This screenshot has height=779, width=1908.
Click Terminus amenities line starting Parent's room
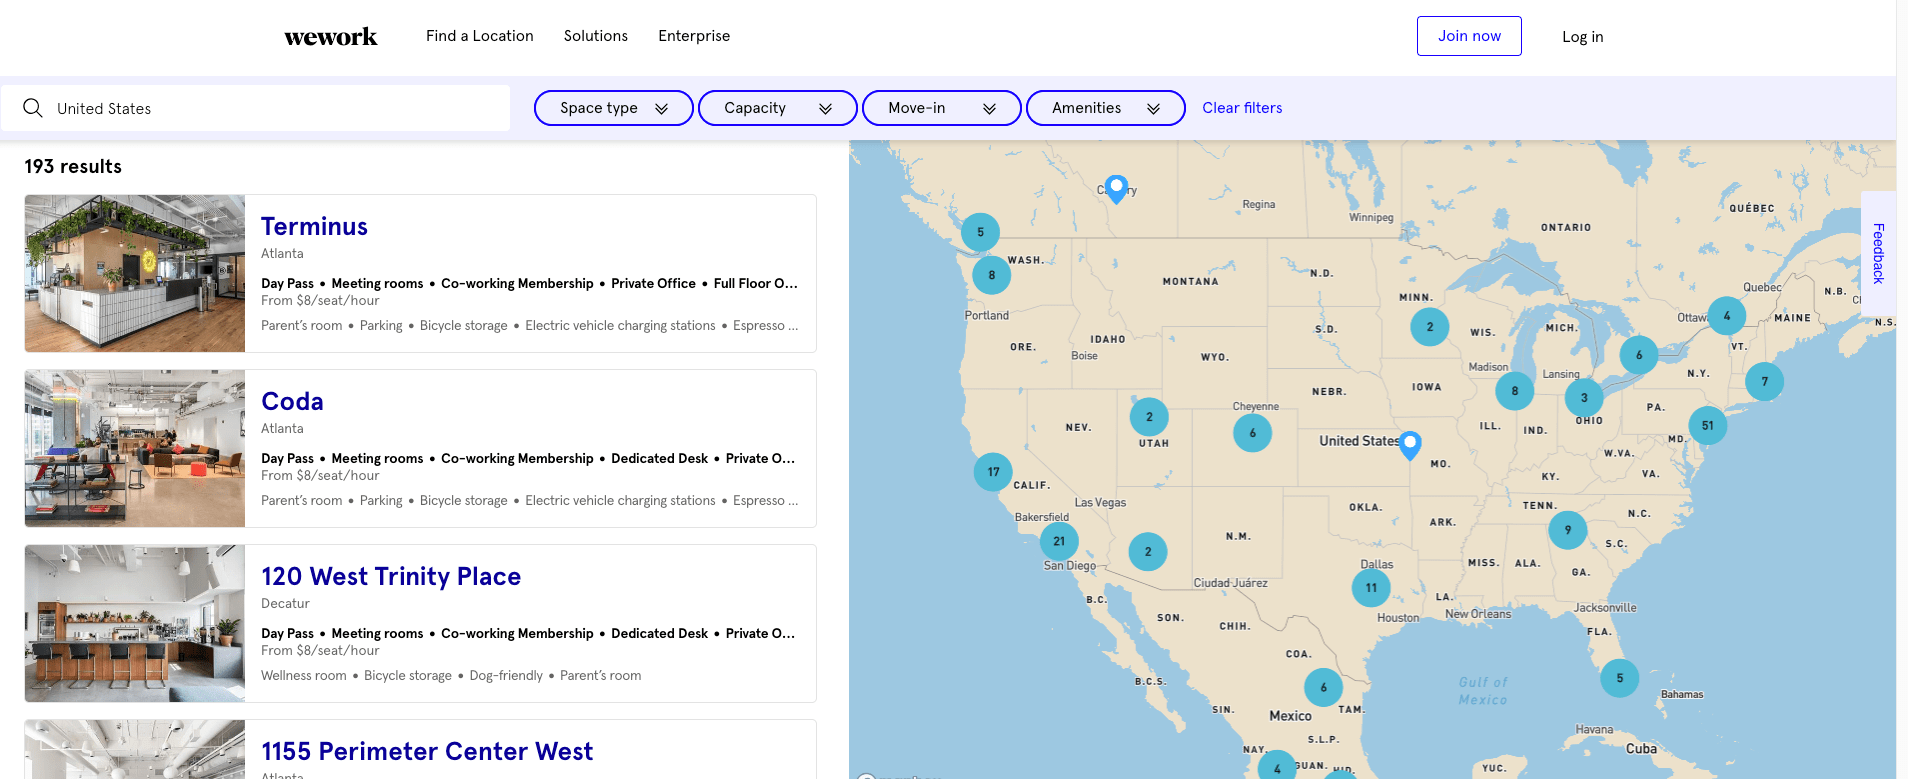[530, 326]
